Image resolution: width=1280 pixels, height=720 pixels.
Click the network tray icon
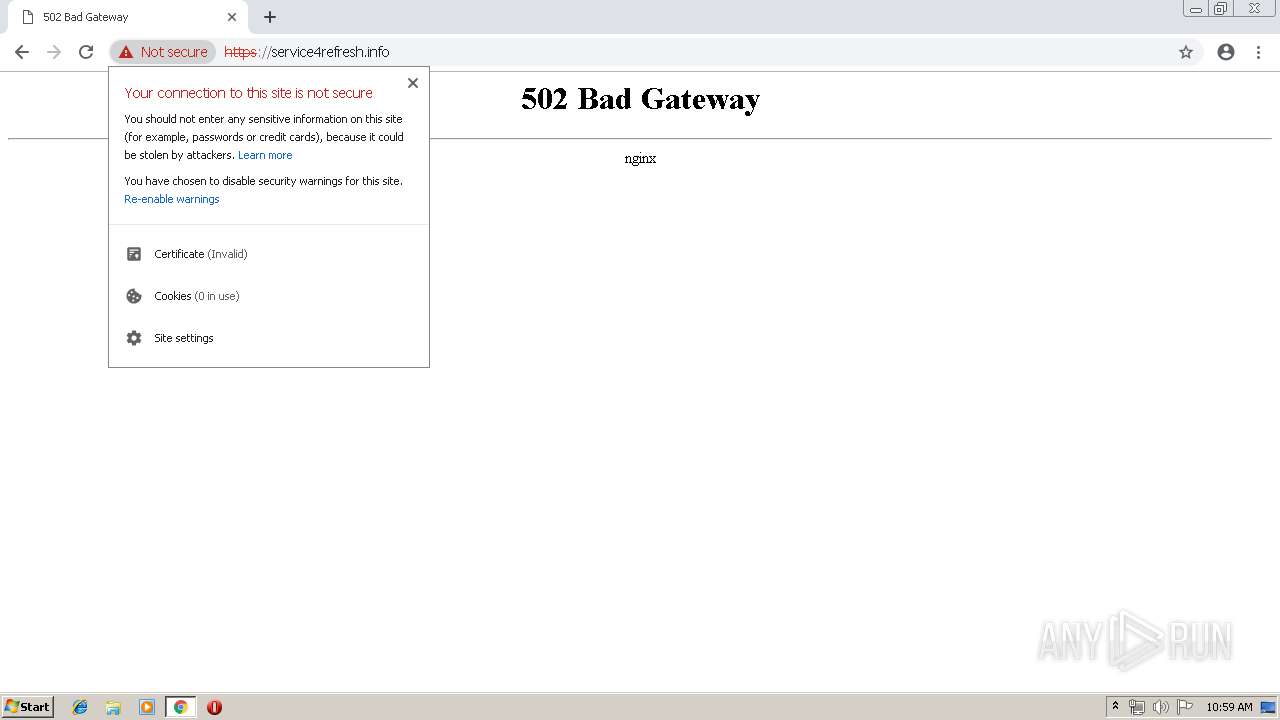coord(1137,707)
